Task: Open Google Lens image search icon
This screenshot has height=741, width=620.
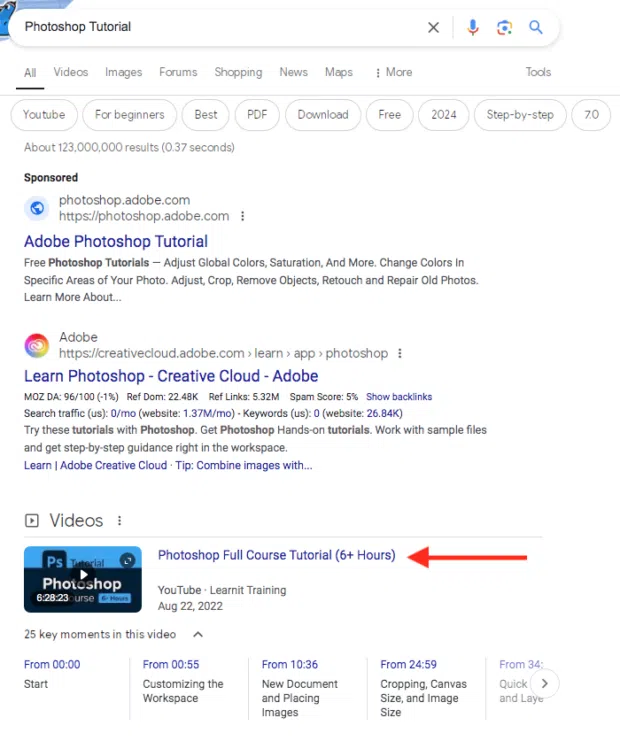Action: (x=504, y=28)
